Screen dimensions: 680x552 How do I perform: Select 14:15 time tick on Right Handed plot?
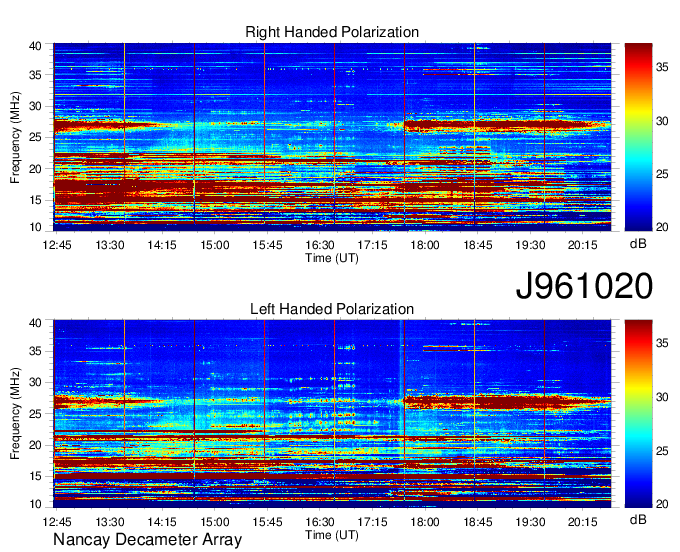coord(162,245)
